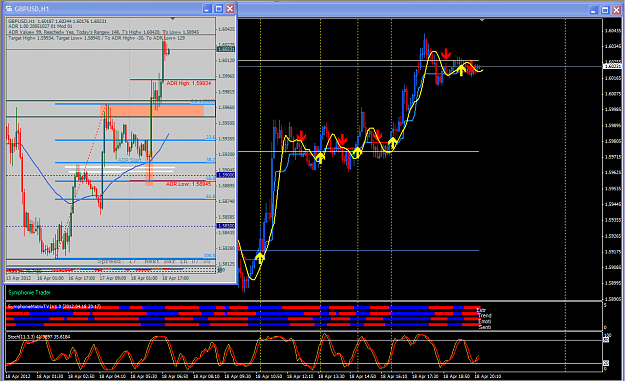The image size is (625, 381).
Task: Click the 'ADR 1.00 20051027 01 Mod 01' line
Action: [x=40, y=26]
